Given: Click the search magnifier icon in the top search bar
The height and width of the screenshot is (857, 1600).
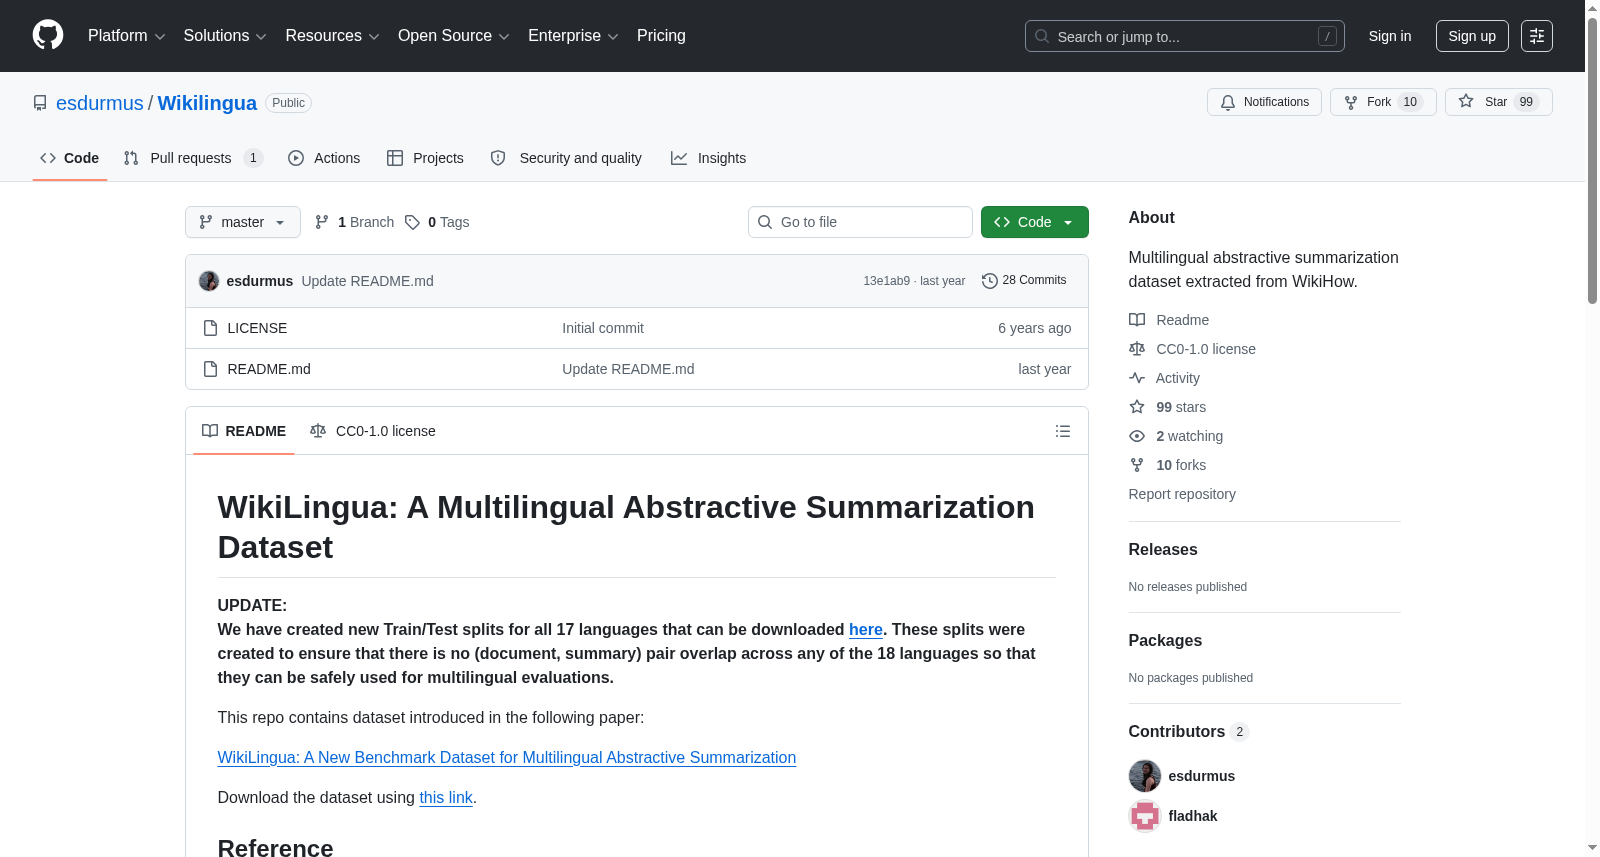Looking at the screenshot, I should [1042, 36].
